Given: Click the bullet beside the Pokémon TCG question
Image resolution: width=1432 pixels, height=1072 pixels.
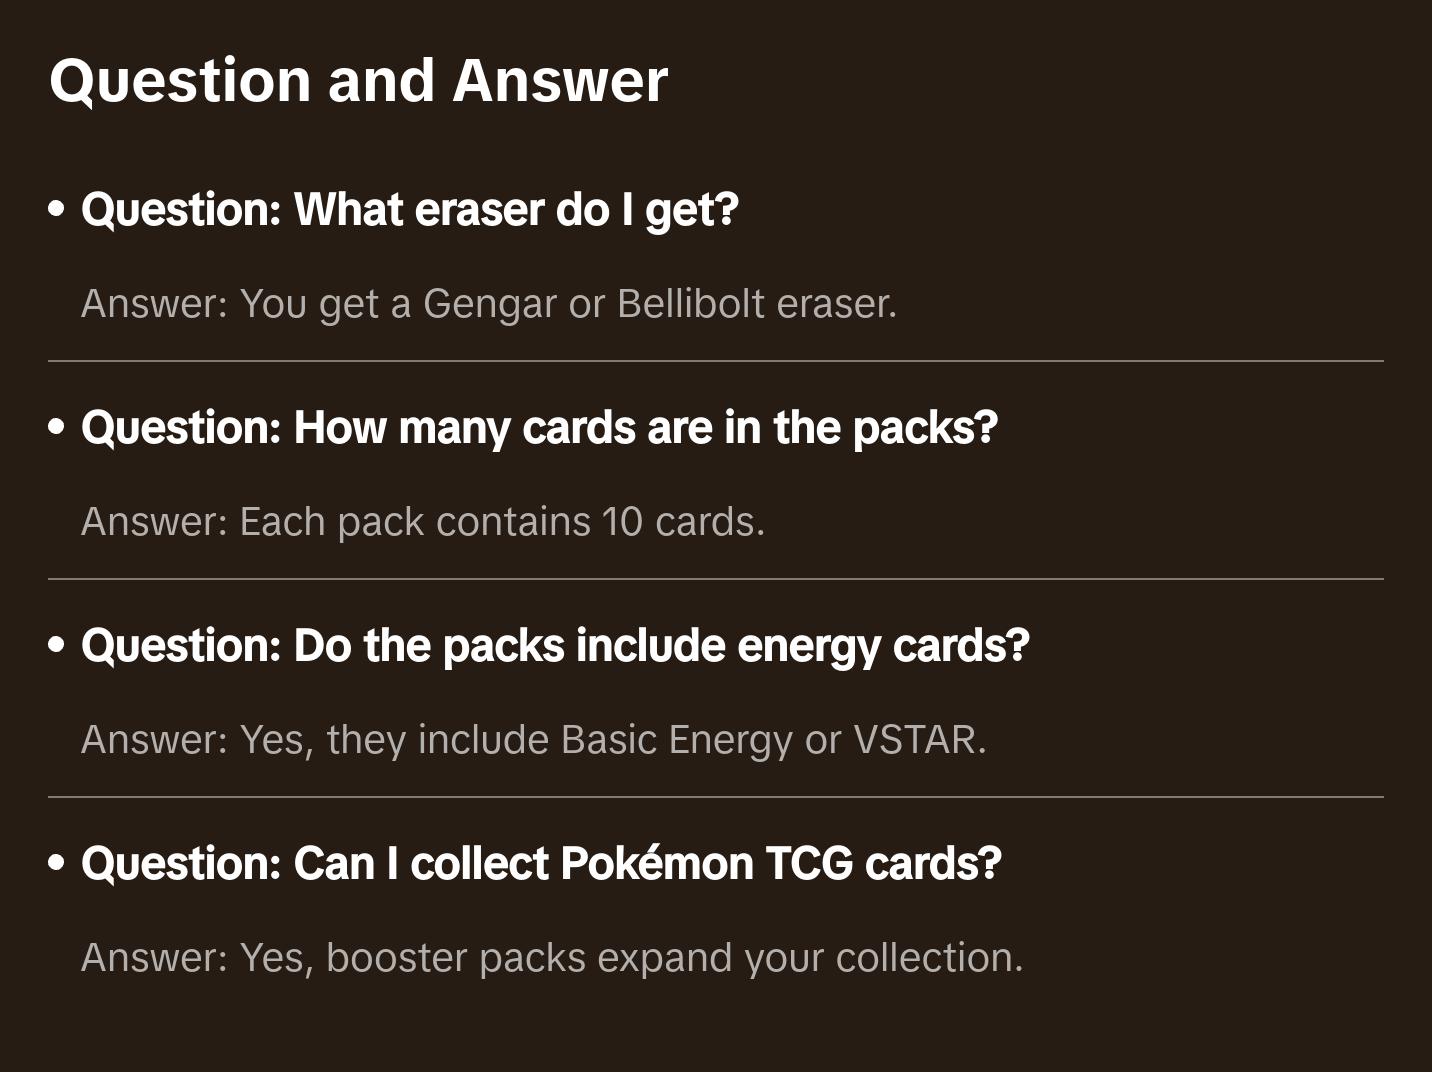Looking at the screenshot, I should click(x=57, y=864).
